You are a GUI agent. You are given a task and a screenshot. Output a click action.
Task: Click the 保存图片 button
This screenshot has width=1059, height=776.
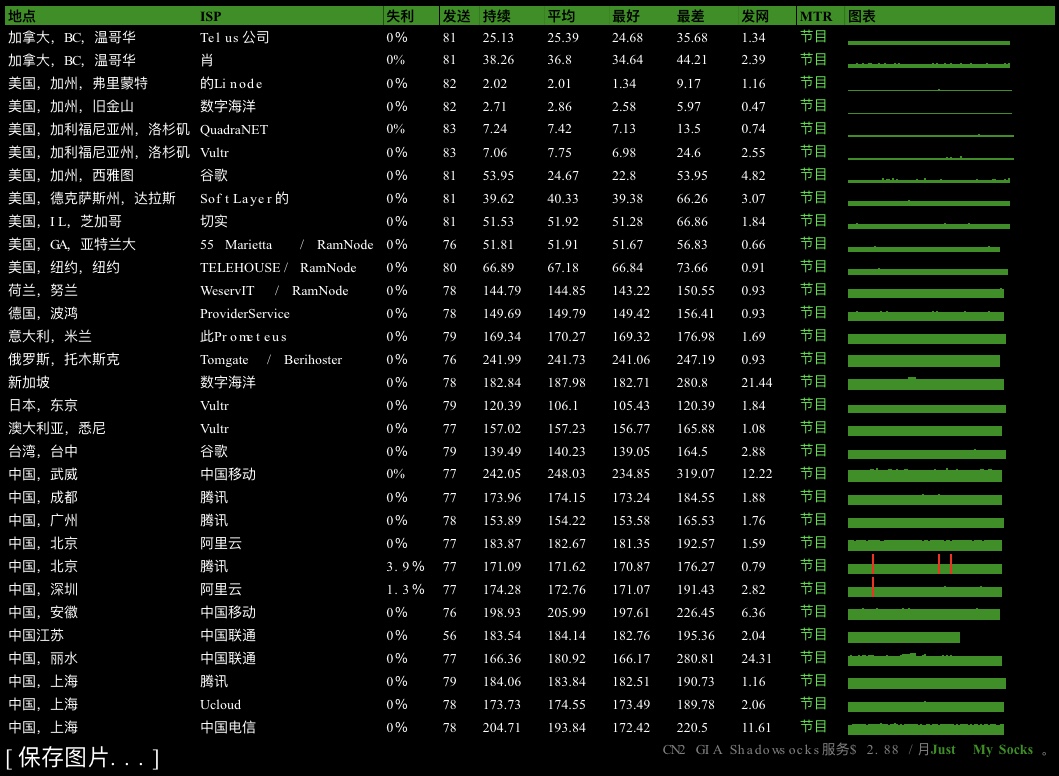point(82,758)
